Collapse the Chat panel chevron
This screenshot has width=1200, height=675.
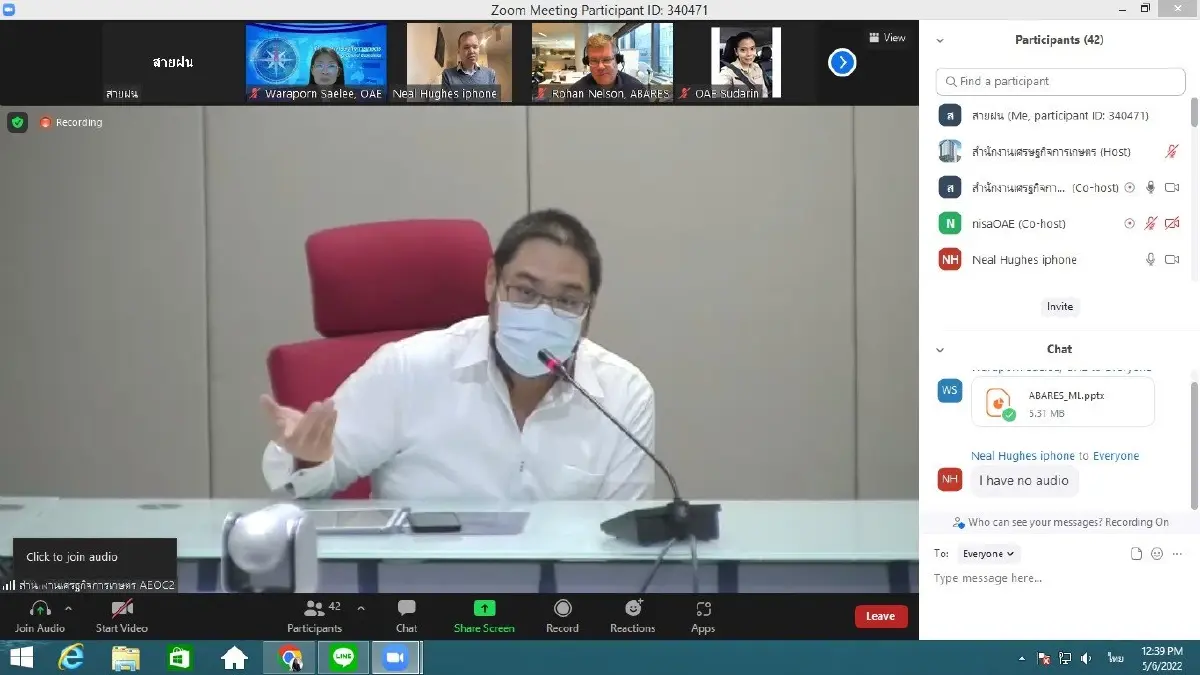(x=940, y=349)
